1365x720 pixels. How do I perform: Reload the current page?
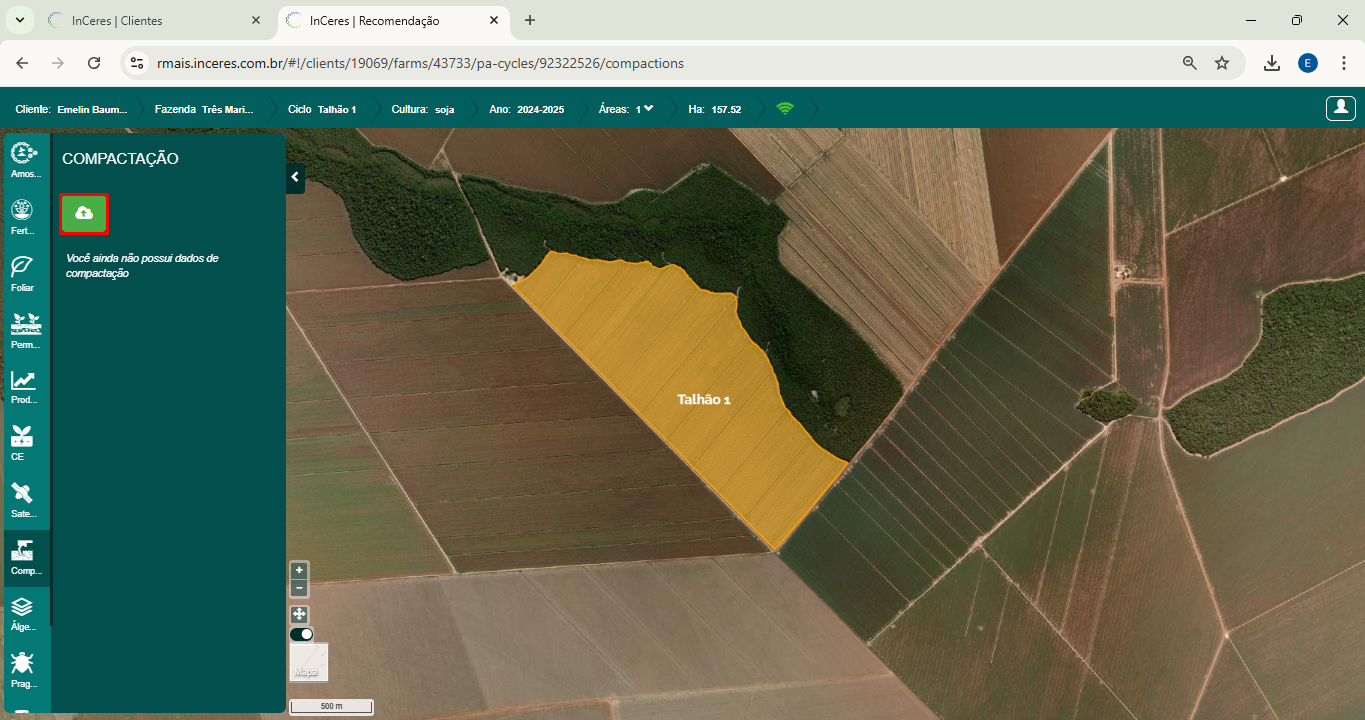pos(94,63)
